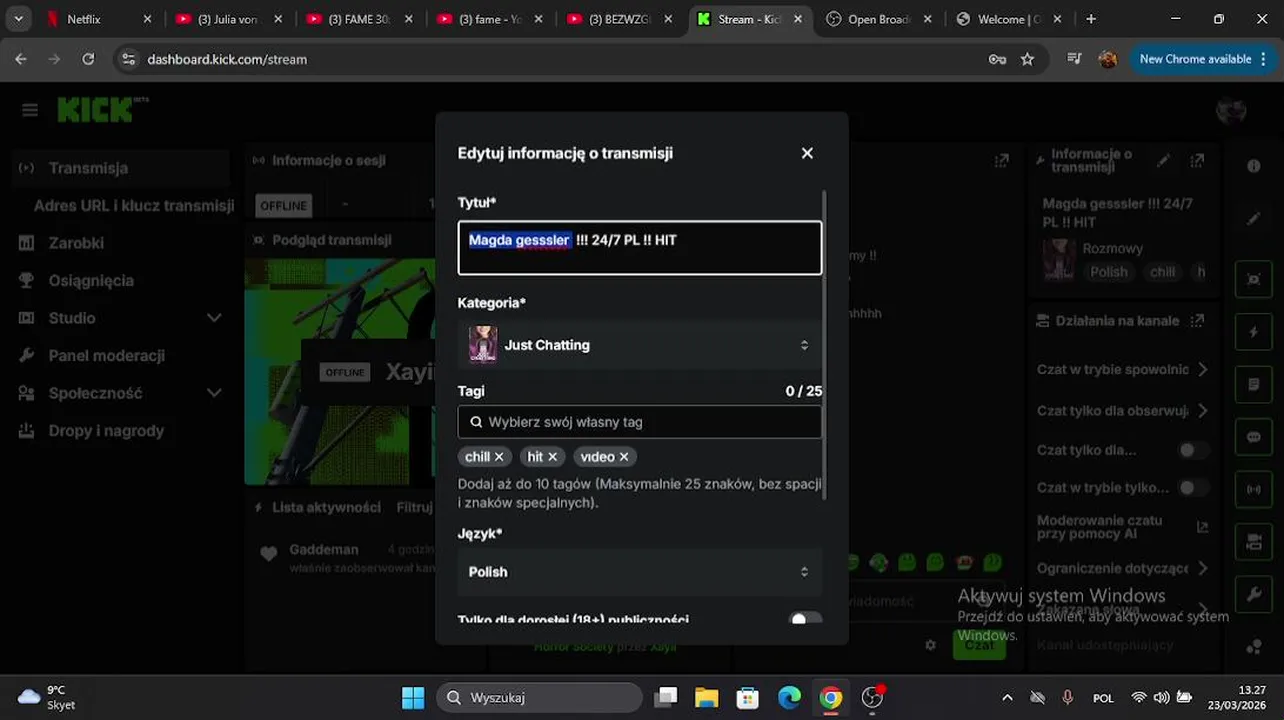Screen dimensions: 1284x720
Task: Click the stream preview thumbnail
Action: click(340, 372)
